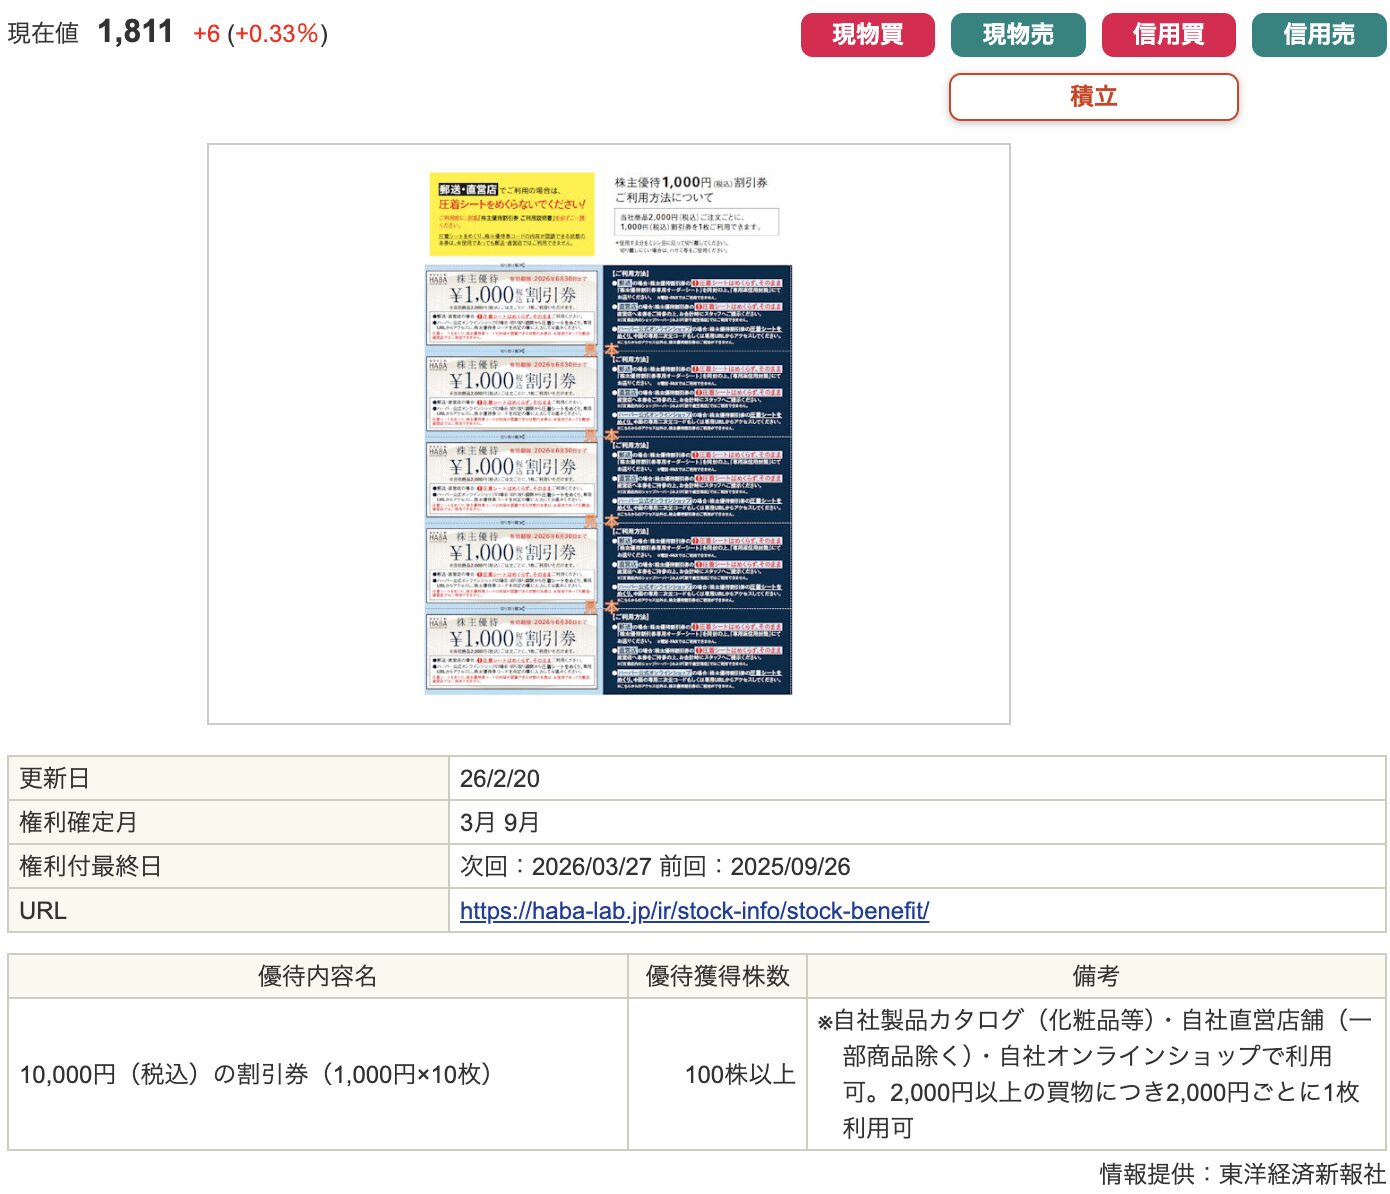Open the haba-lab.jp stock-benefit link

point(694,911)
